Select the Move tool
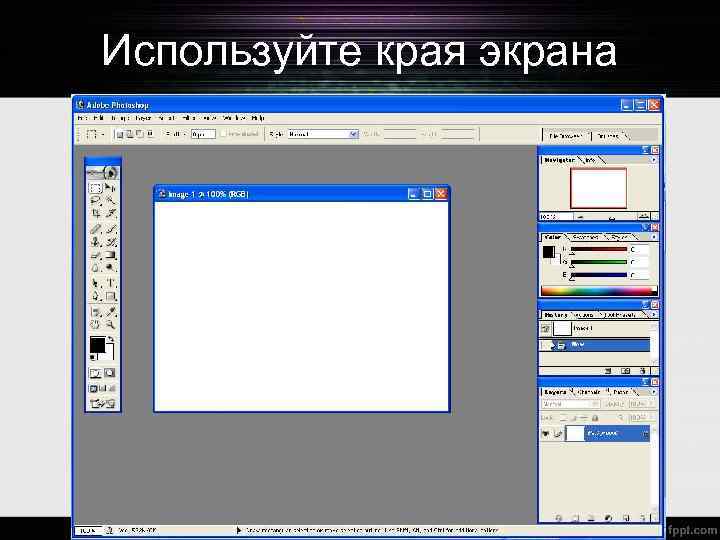720x540 pixels. (x=110, y=187)
